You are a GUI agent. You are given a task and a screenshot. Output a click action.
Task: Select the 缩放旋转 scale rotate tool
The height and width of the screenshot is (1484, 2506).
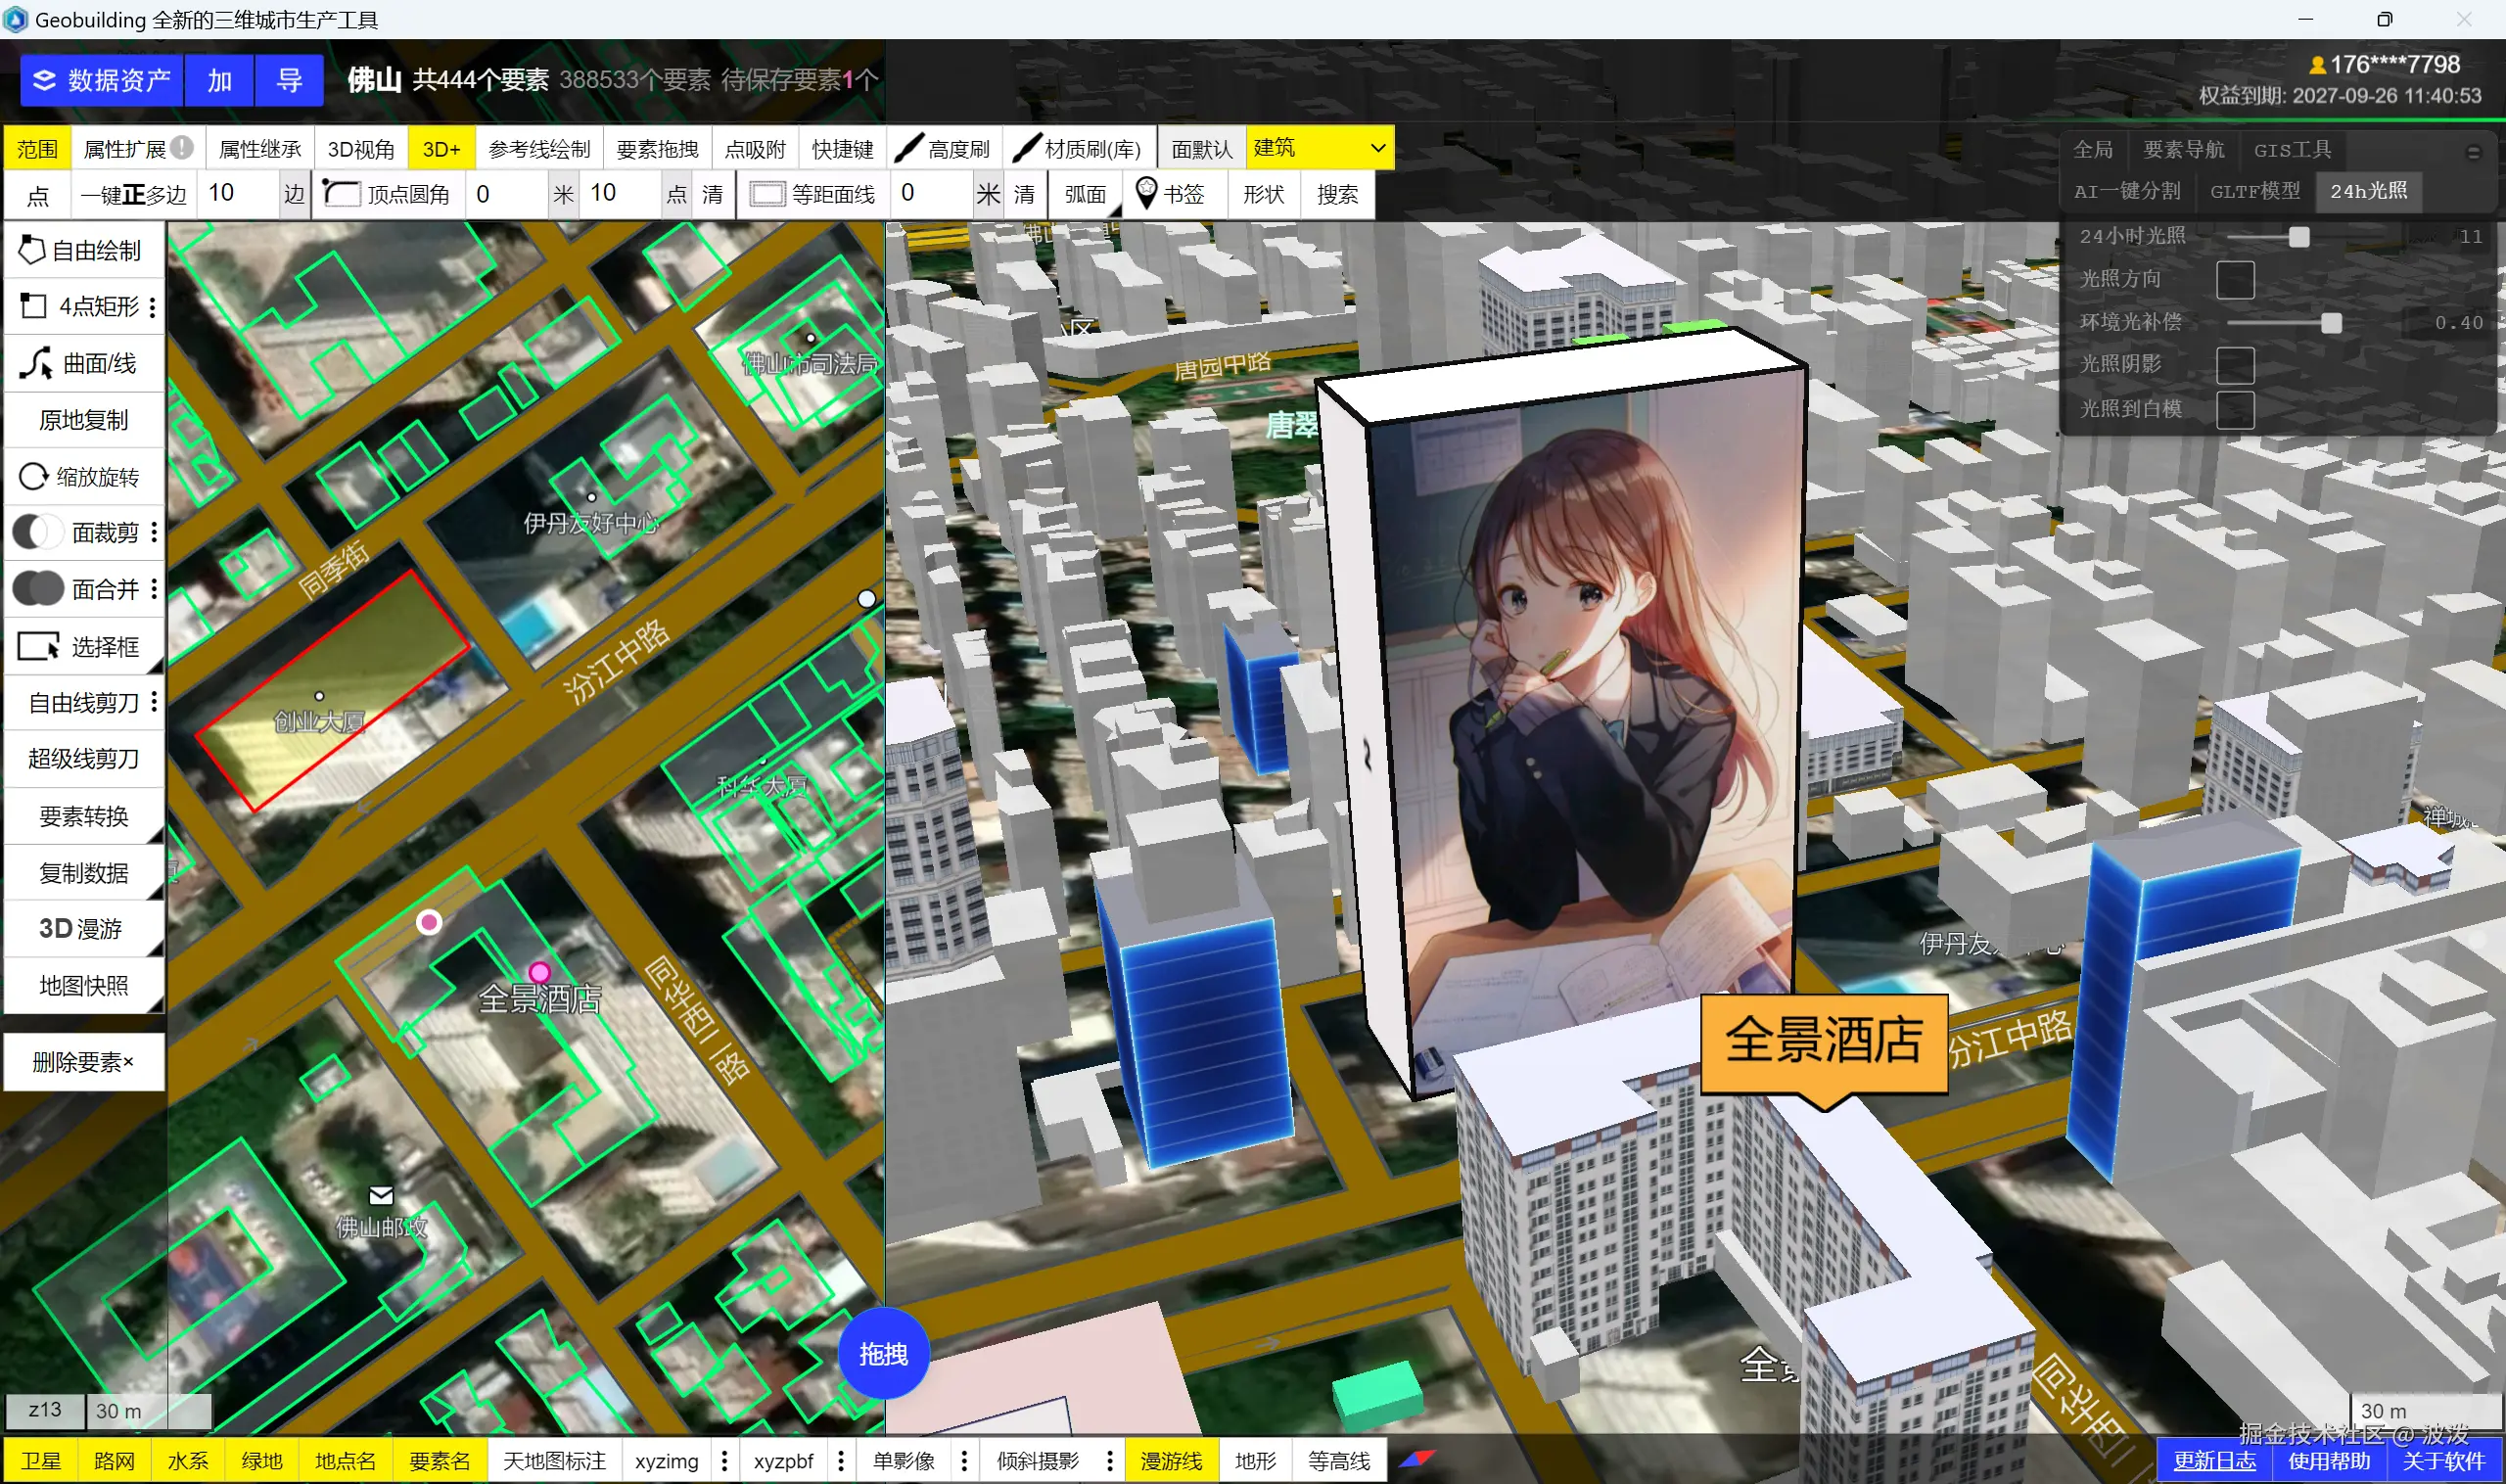coord(84,476)
